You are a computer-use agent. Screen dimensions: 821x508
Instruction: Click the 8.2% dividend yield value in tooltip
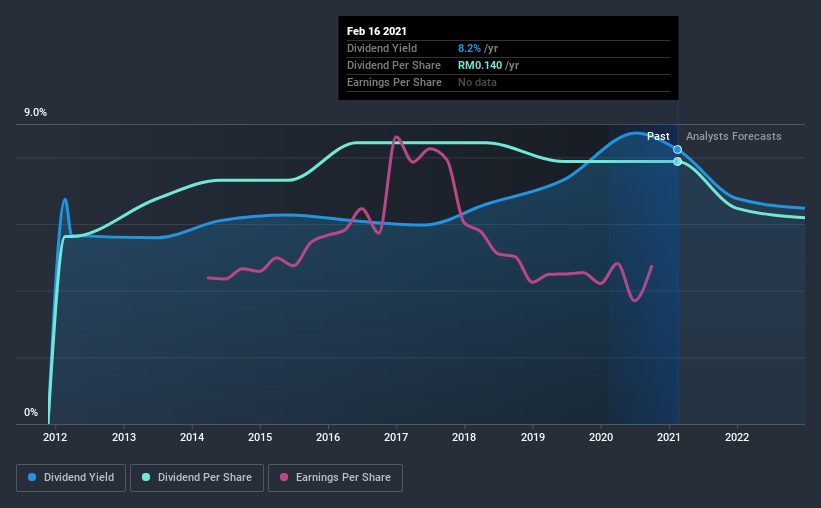pos(469,48)
